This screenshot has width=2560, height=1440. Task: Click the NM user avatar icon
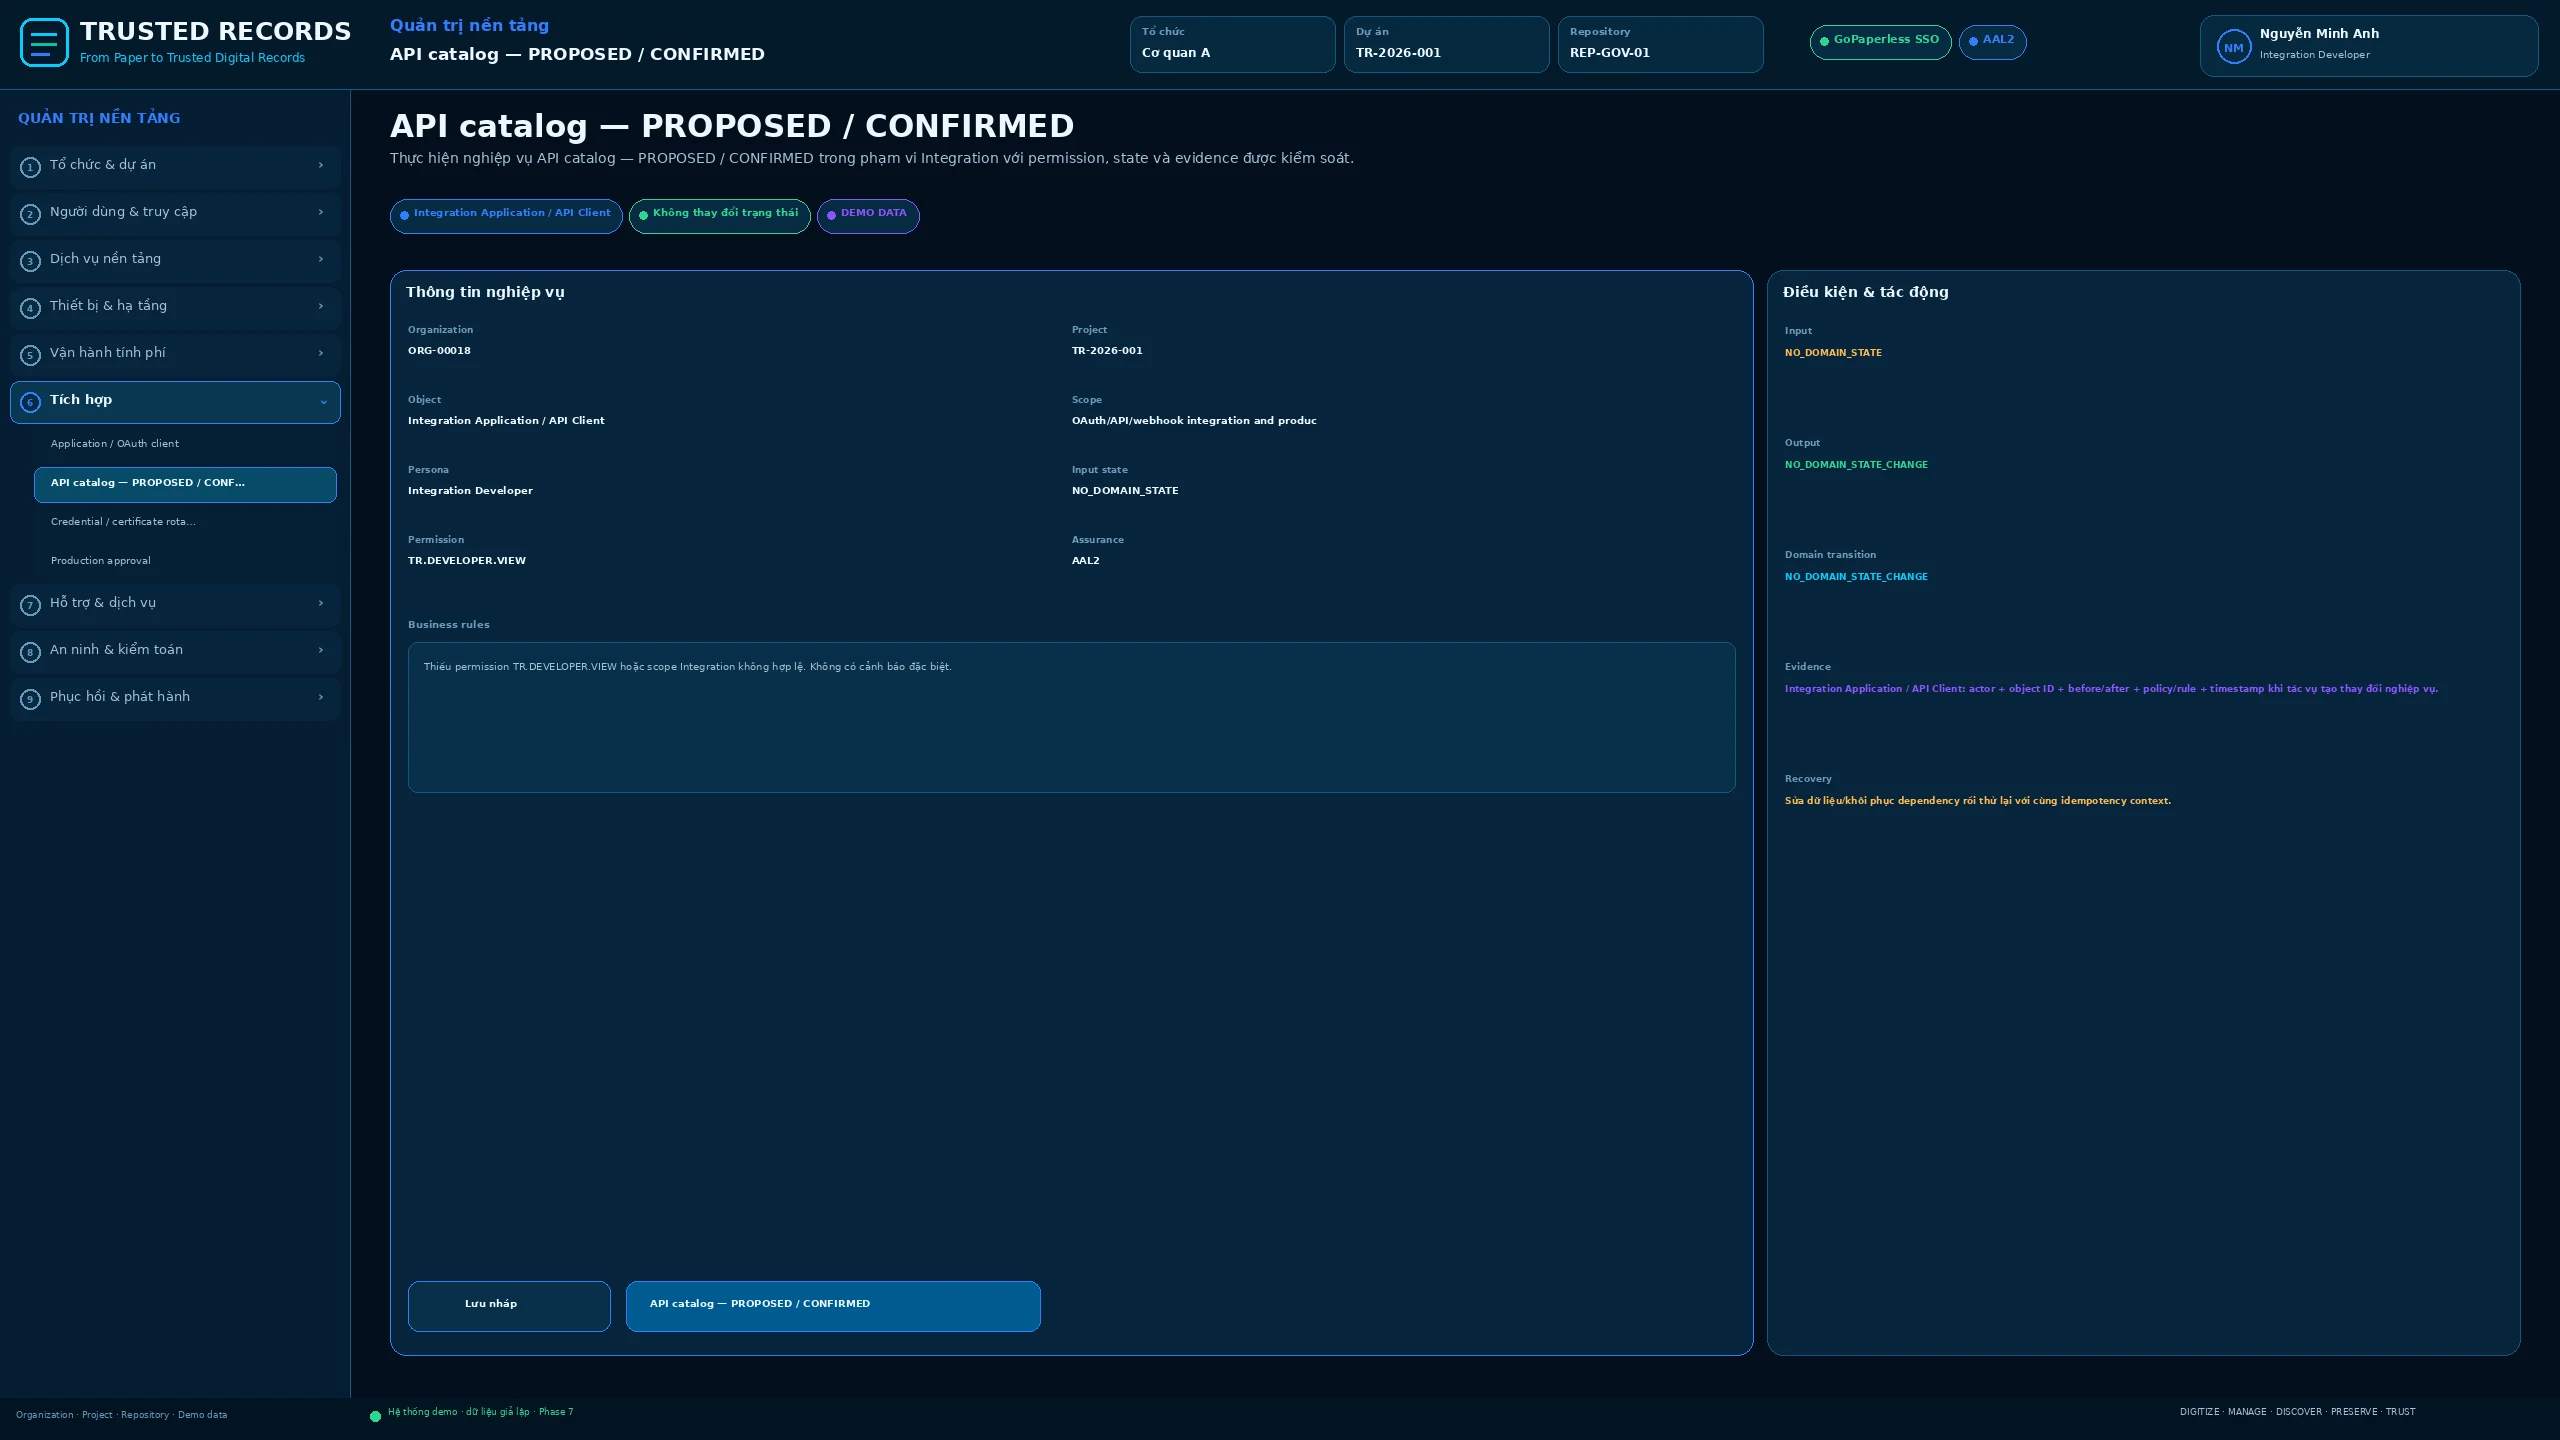(2233, 47)
